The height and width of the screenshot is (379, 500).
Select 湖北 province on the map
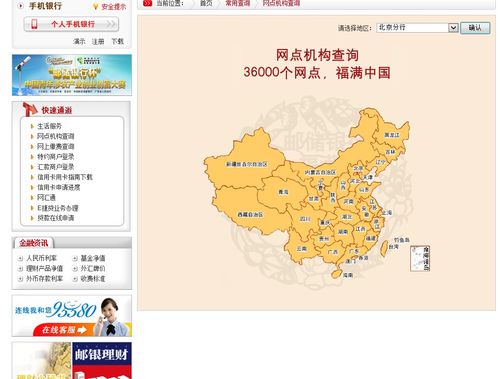[347, 217]
